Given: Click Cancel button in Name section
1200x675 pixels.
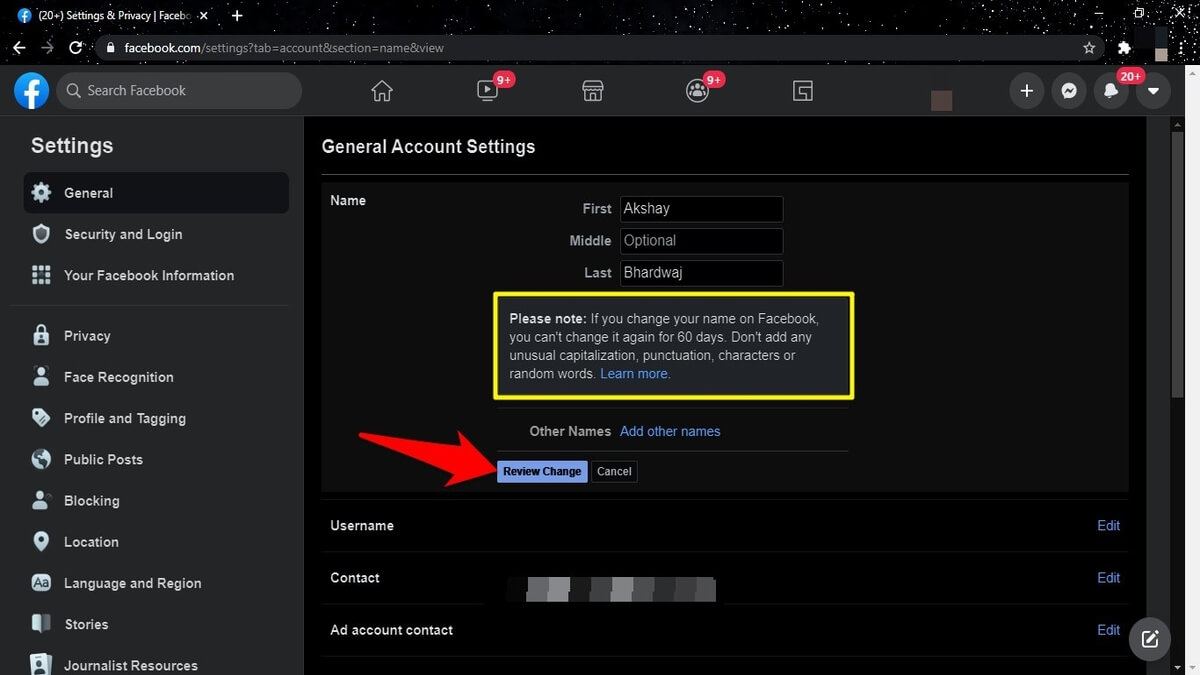Looking at the screenshot, I should coord(614,472).
